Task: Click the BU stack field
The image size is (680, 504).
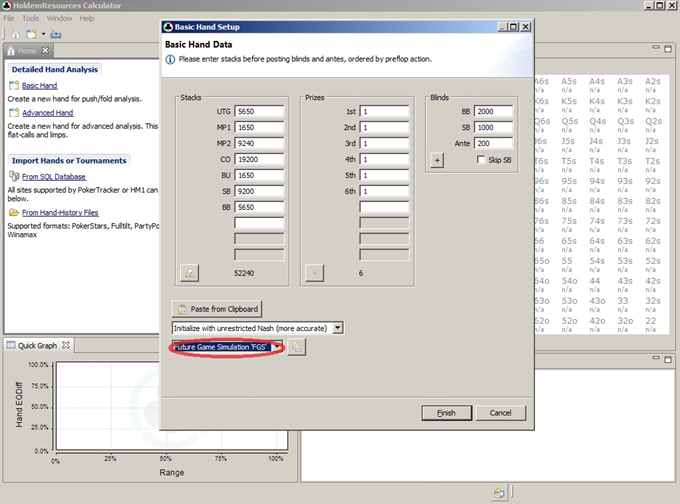Action: (259, 175)
